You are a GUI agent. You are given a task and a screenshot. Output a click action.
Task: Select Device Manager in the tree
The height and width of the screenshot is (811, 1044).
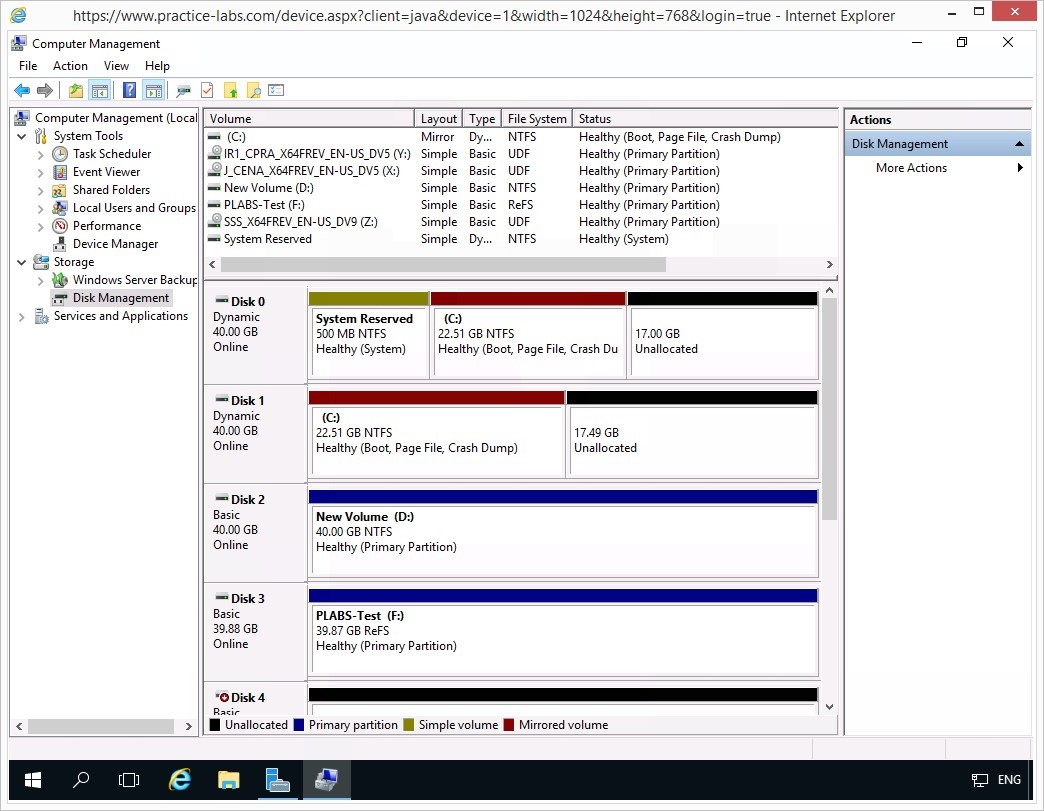(x=115, y=244)
